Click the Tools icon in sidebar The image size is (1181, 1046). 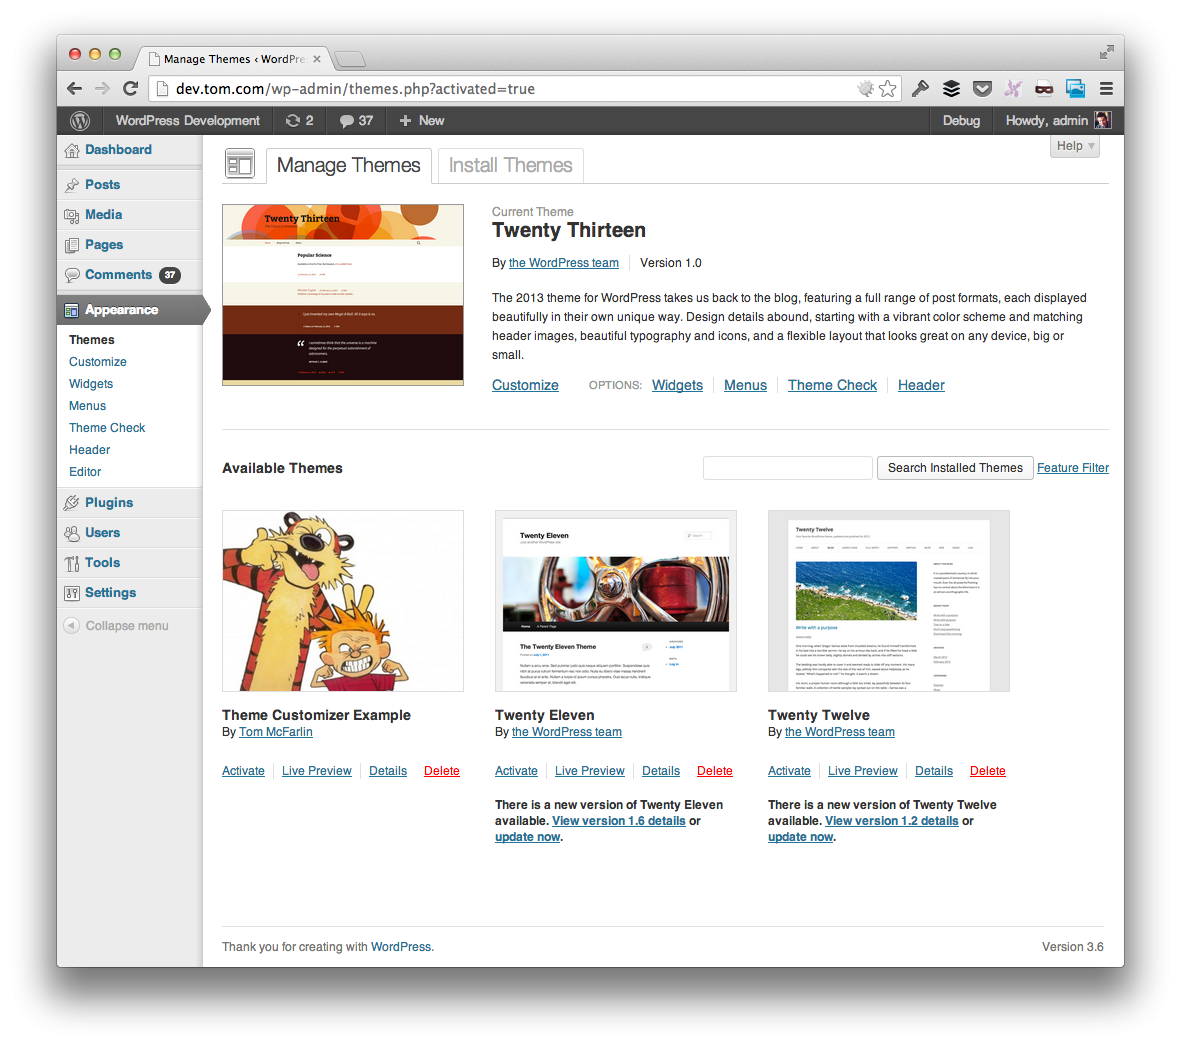click(72, 563)
